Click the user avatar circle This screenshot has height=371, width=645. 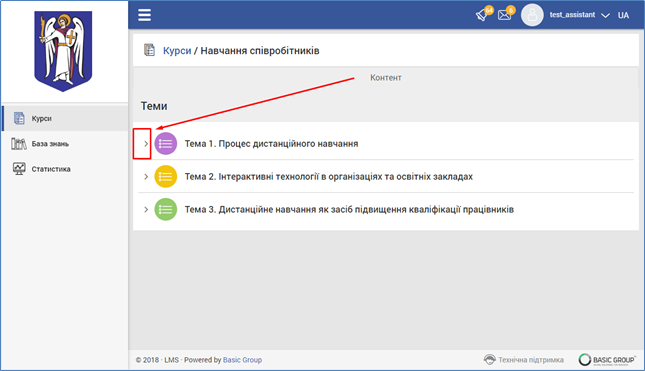[x=532, y=15]
